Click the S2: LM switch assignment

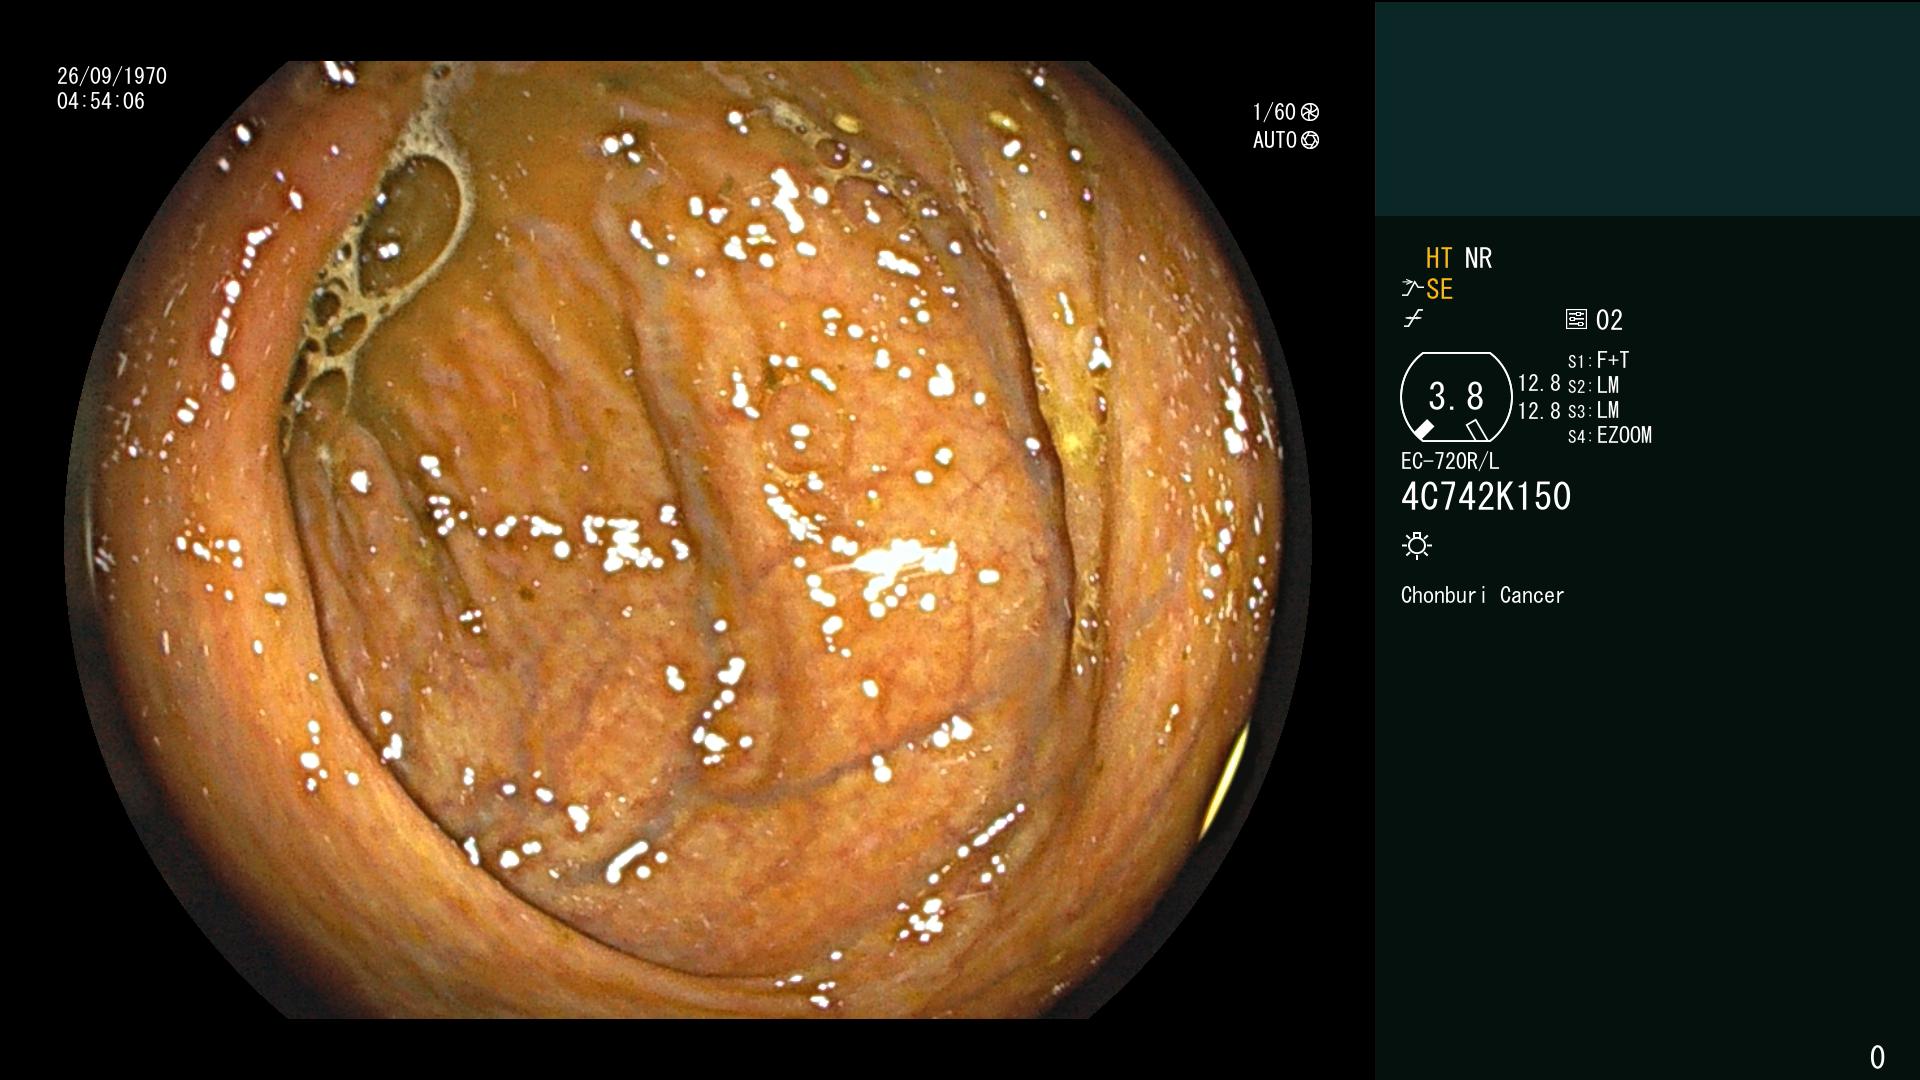coord(1593,385)
